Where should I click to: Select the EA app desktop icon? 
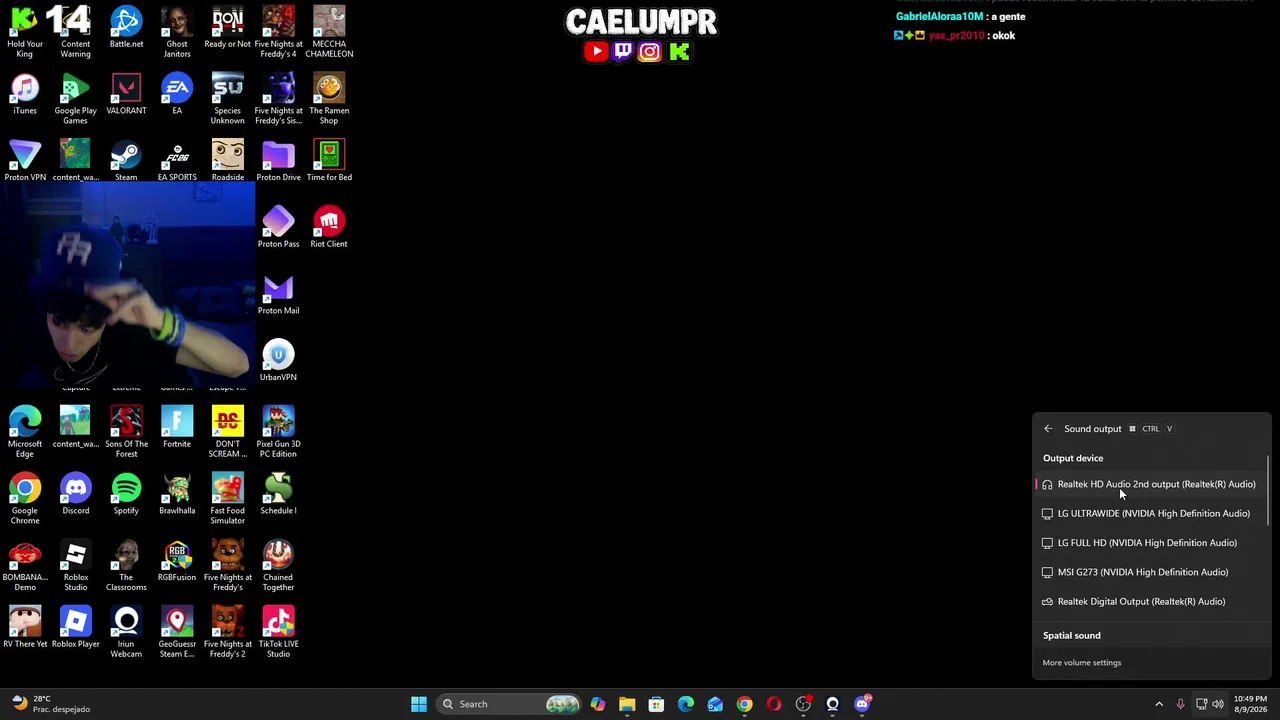177,94
